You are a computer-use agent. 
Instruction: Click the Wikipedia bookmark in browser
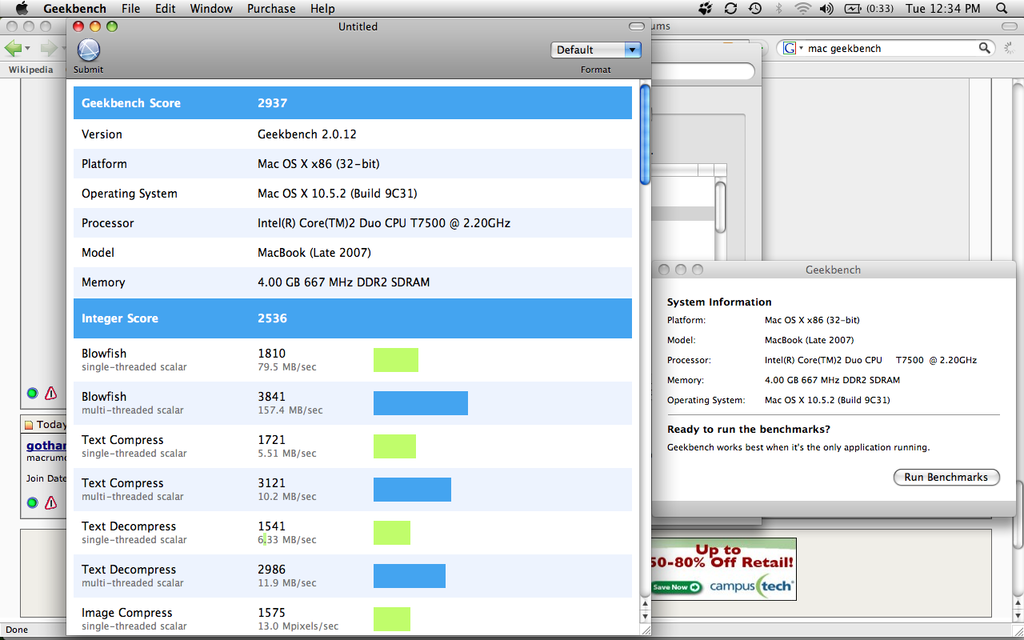pyautogui.click(x=31, y=69)
